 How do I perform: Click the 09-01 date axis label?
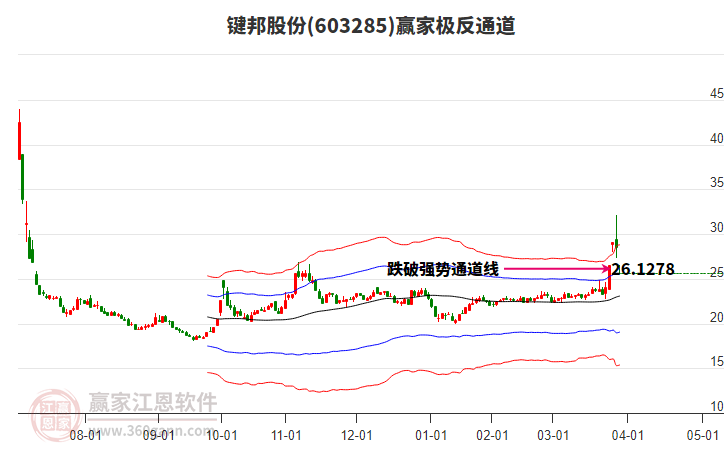pos(158,435)
